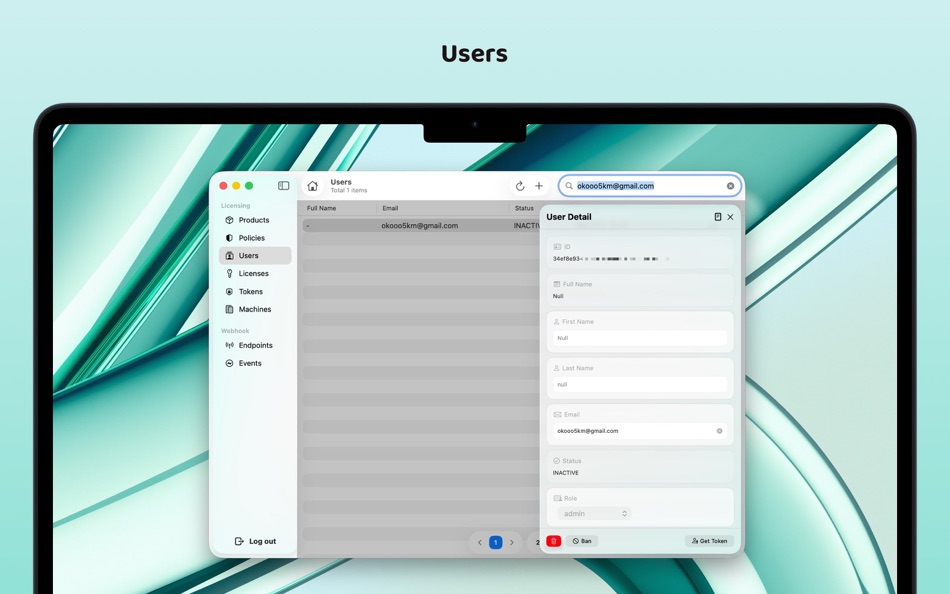
Task: Go to page 2 with next page arrow
Action: [512, 541]
